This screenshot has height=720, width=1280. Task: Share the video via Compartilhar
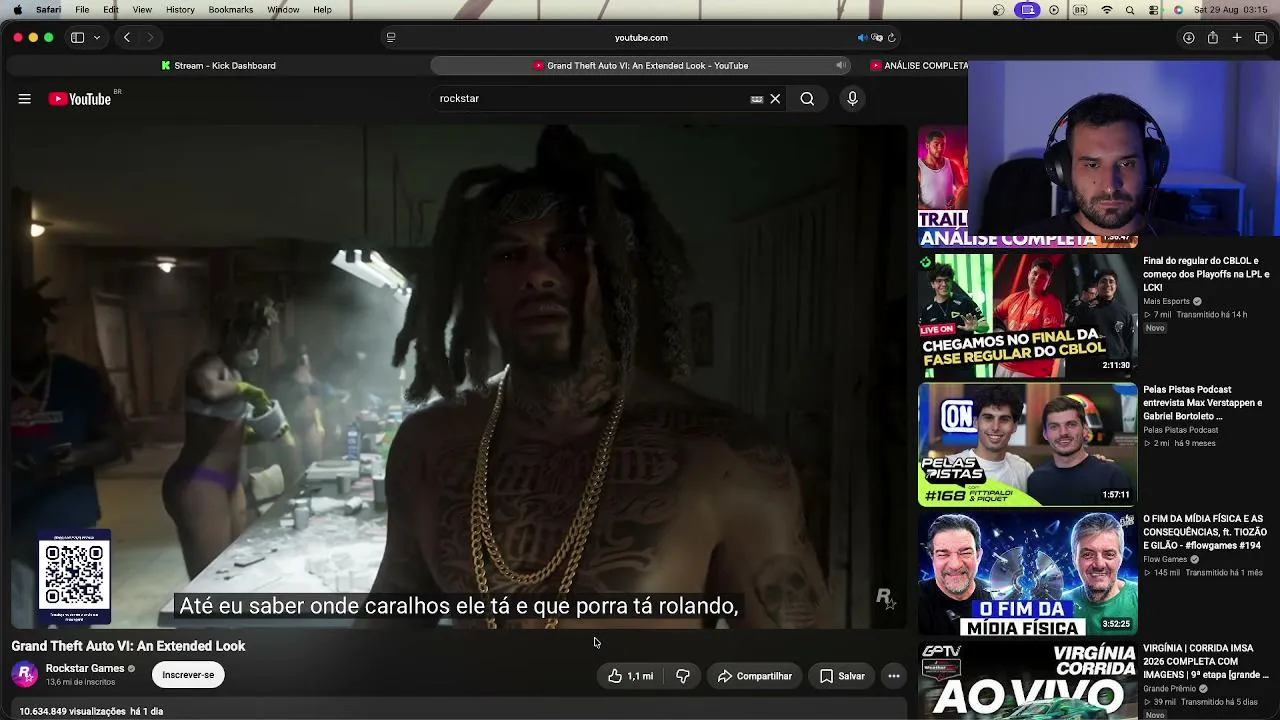point(755,676)
